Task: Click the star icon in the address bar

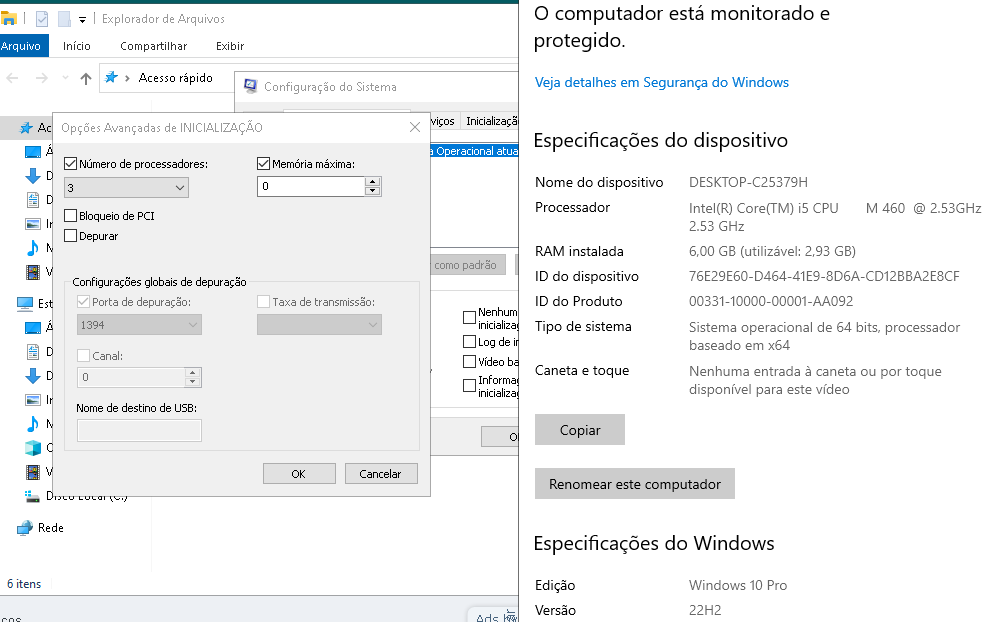Action: tap(111, 77)
